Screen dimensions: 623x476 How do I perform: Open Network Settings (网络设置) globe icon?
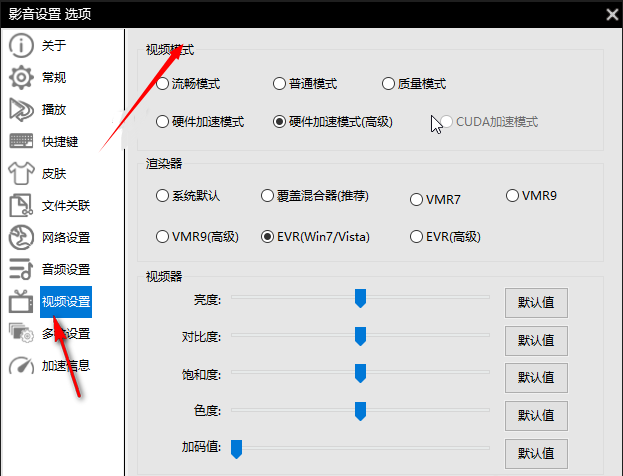(x=21, y=238)
